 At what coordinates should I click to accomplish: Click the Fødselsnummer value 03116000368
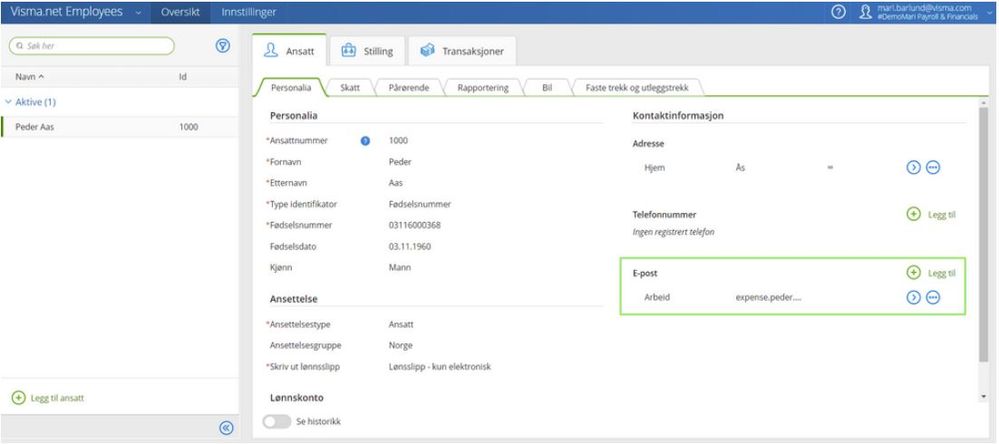coord(415,225)
